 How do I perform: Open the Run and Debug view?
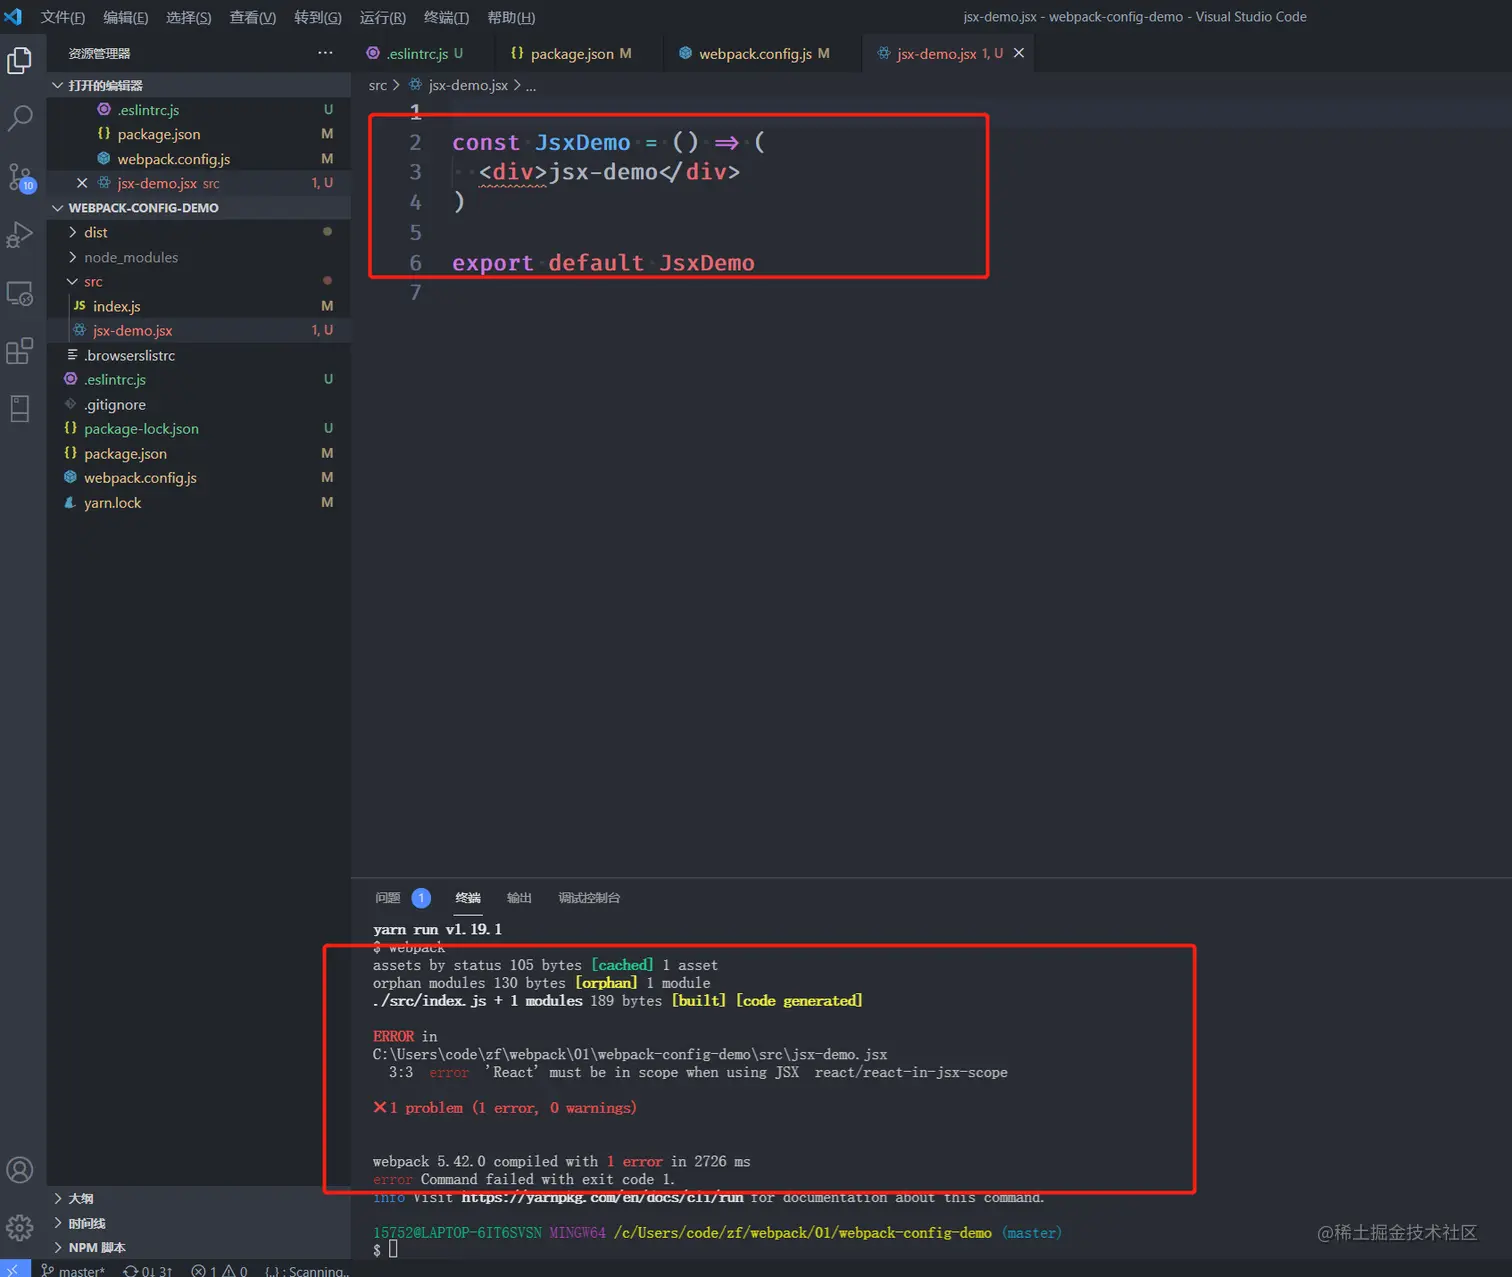click(x=20, y=235)
